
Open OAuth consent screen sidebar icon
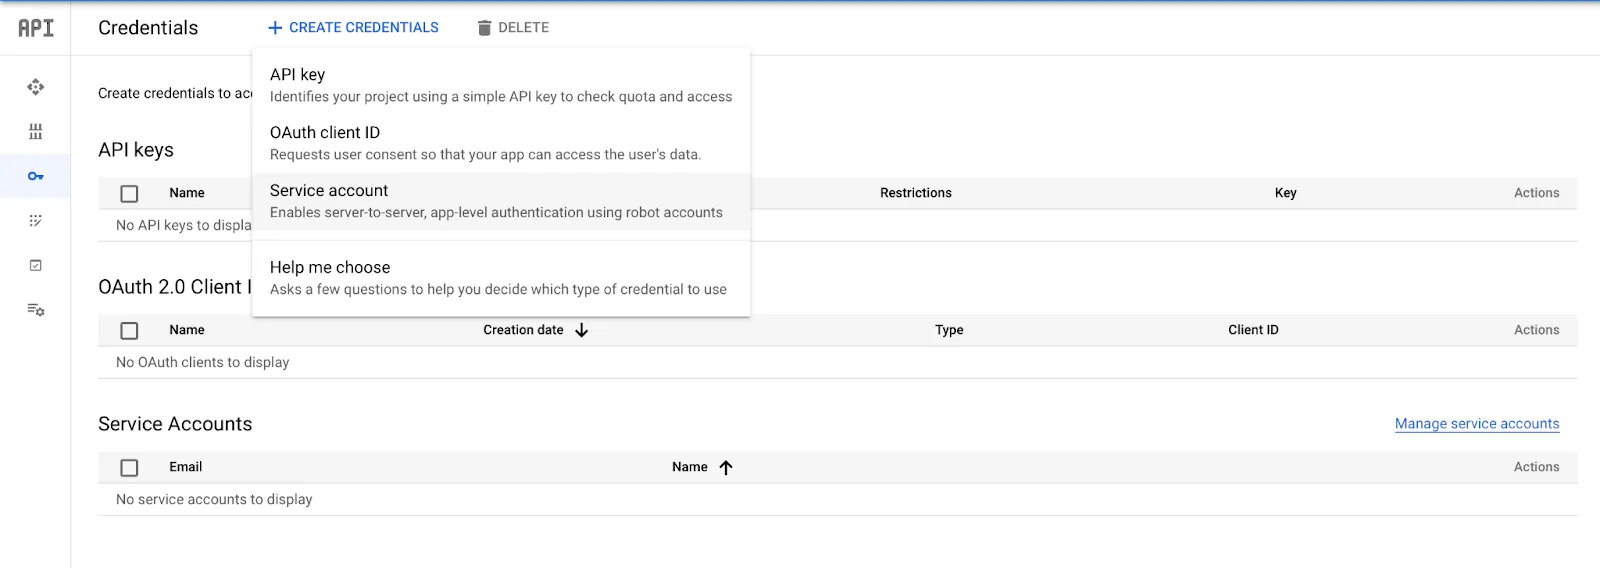click(x=36, y=221)
